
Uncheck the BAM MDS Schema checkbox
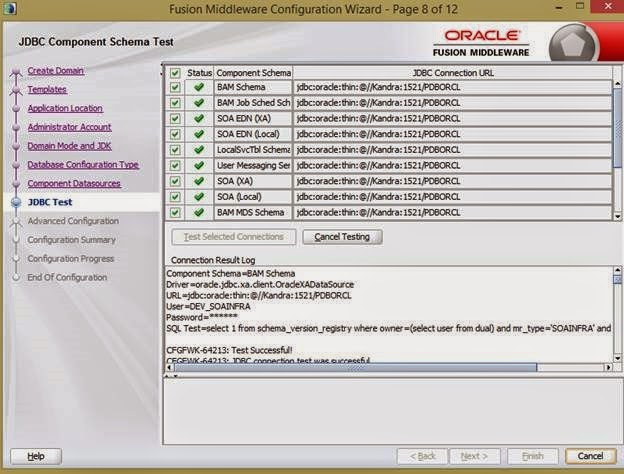coord(175,213)
